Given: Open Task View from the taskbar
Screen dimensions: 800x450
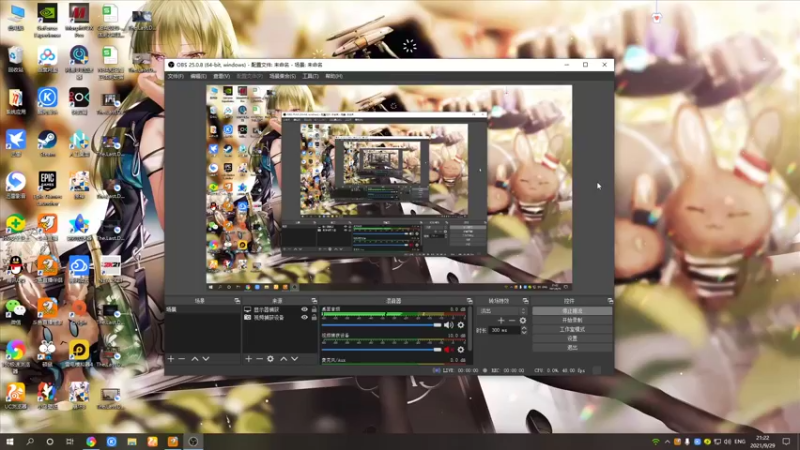Looking at the screenshot, I should pyautogui.click(x=70, y=441).
